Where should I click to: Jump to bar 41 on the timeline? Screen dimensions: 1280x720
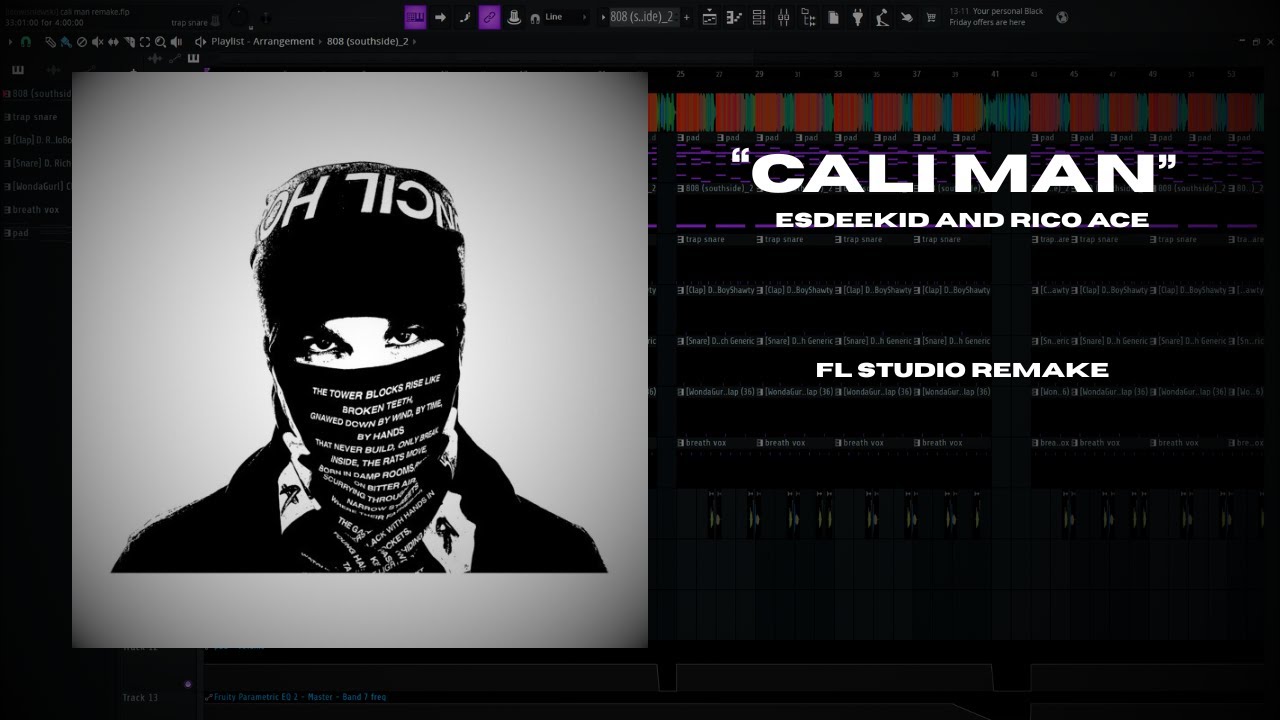coord(995,74)
